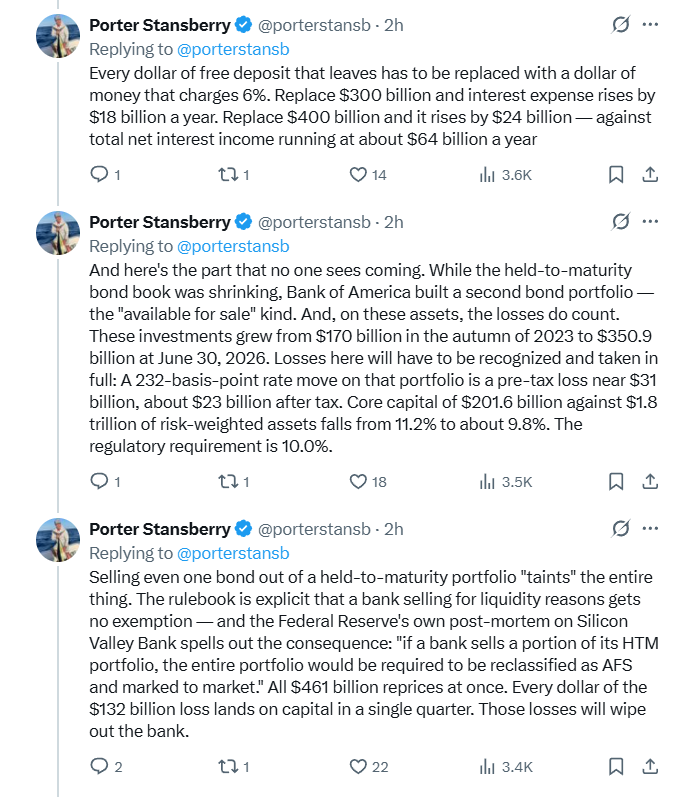Image resolution: width=682 pixels, height=797 pixels.
Task: Open more options on the second tweet
Action: tap(650, 222)
